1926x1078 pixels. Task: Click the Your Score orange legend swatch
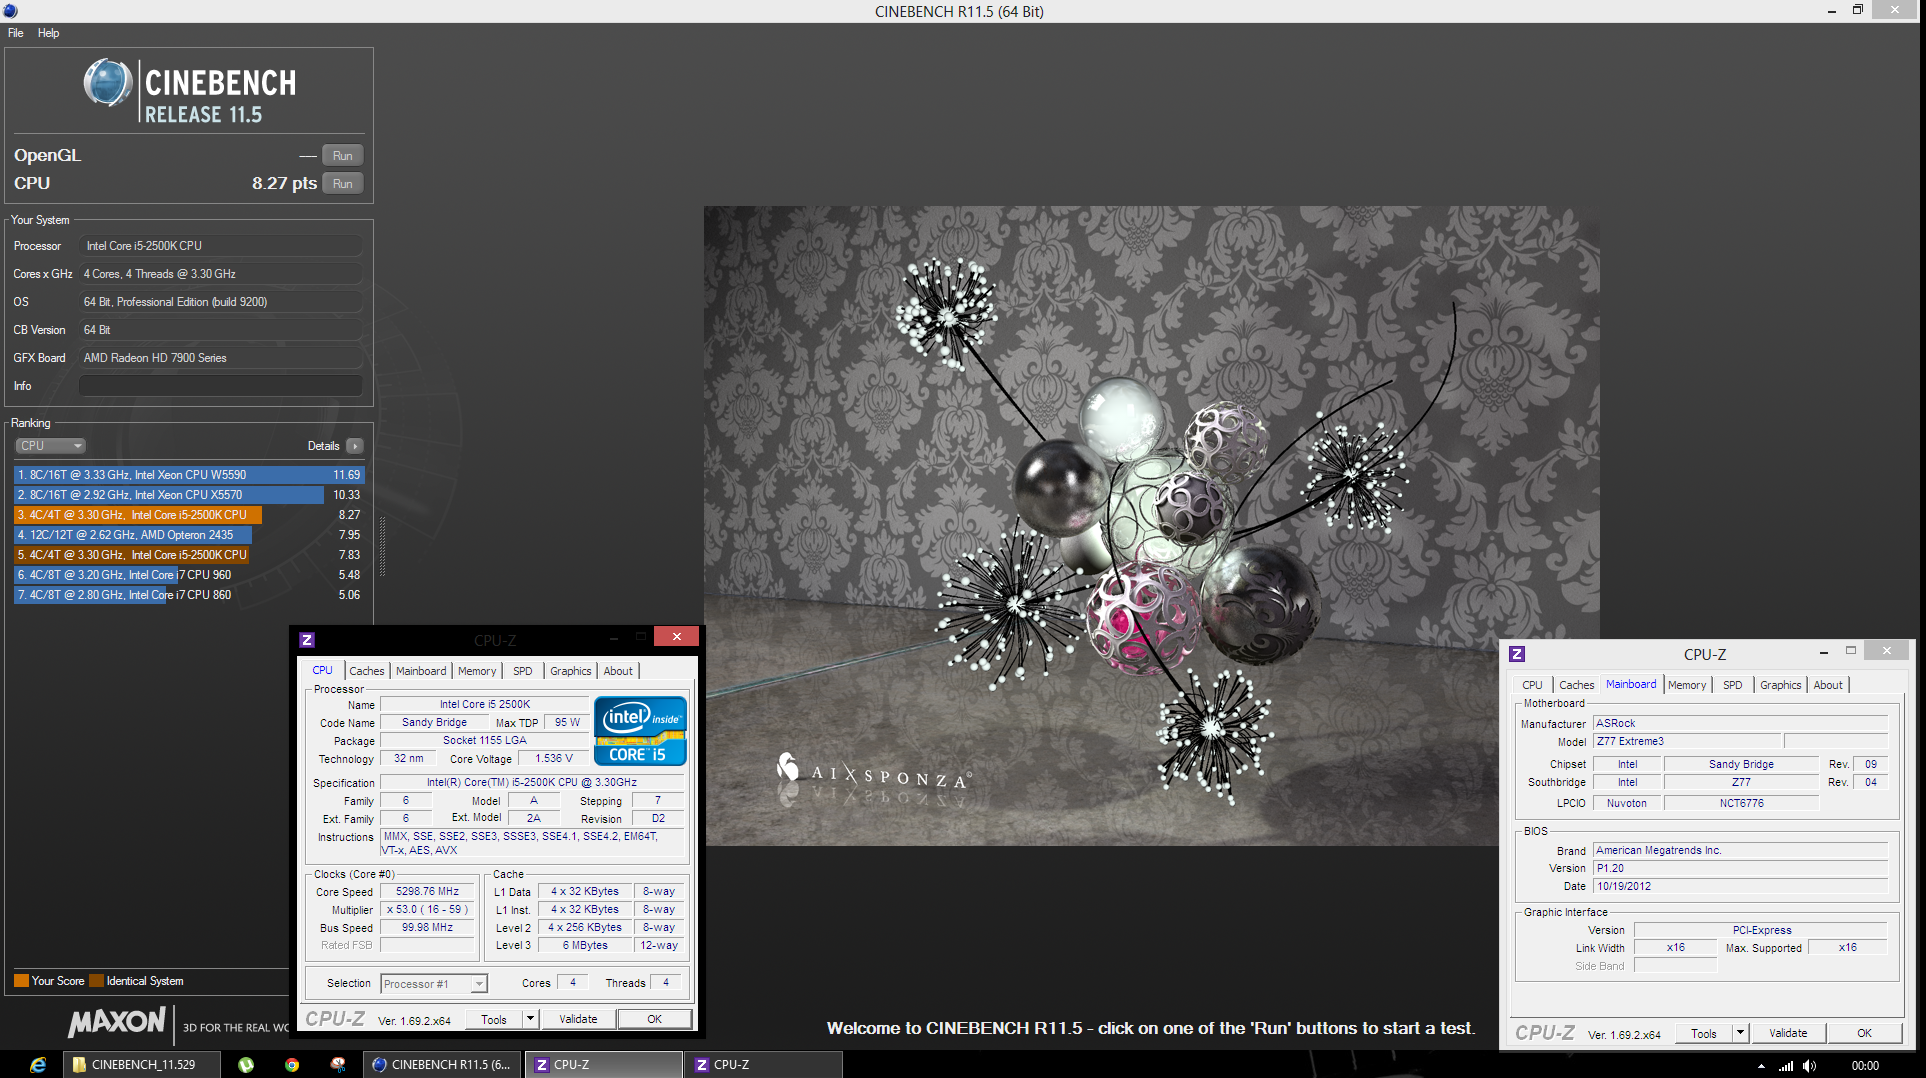(x=21, y=981)
